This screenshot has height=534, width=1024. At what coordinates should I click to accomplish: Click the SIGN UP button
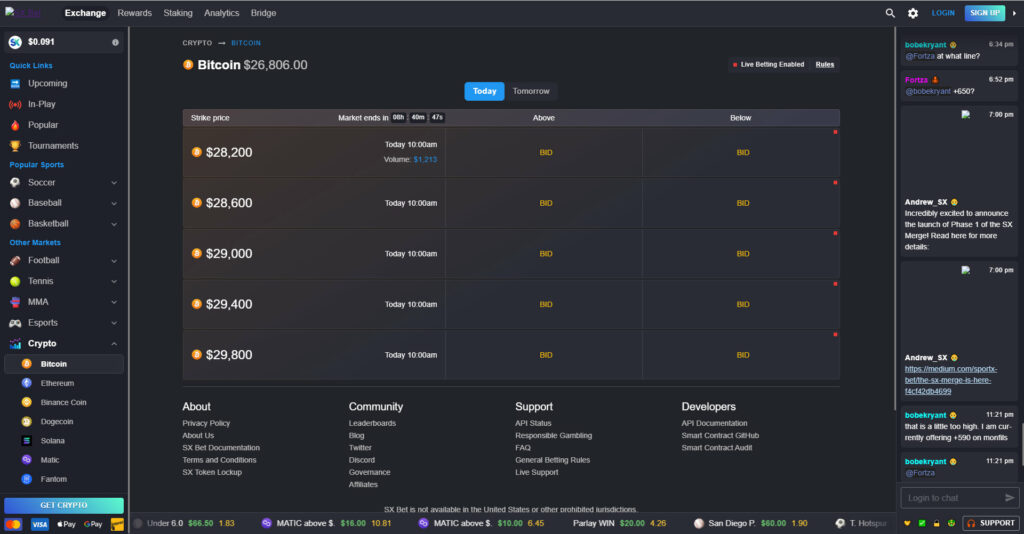click(x=985, y=13)
